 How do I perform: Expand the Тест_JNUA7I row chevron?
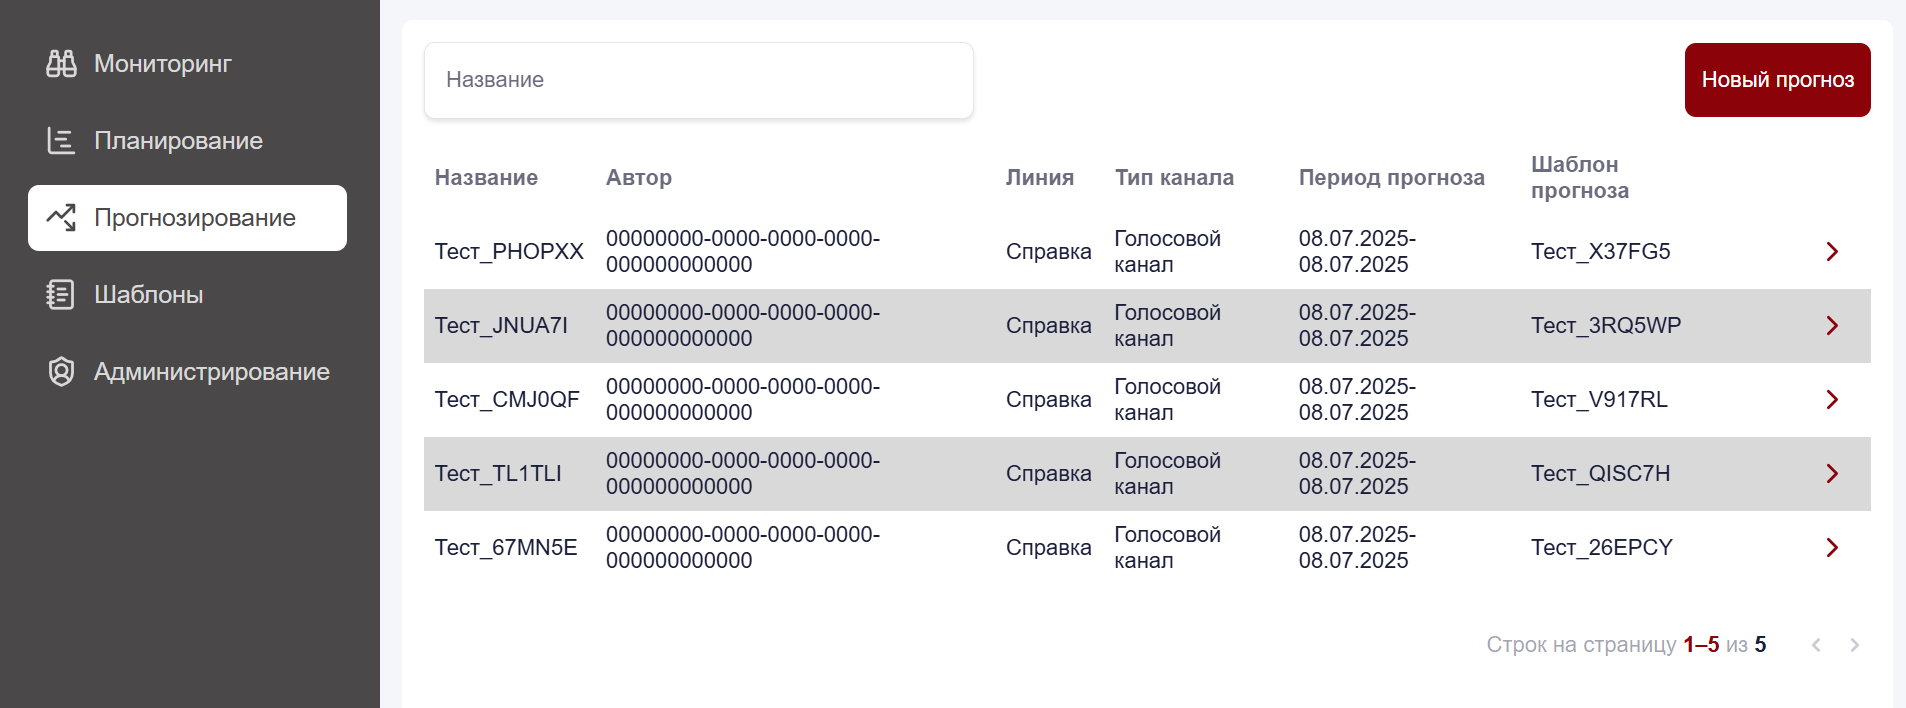(x=1832, y=326)
